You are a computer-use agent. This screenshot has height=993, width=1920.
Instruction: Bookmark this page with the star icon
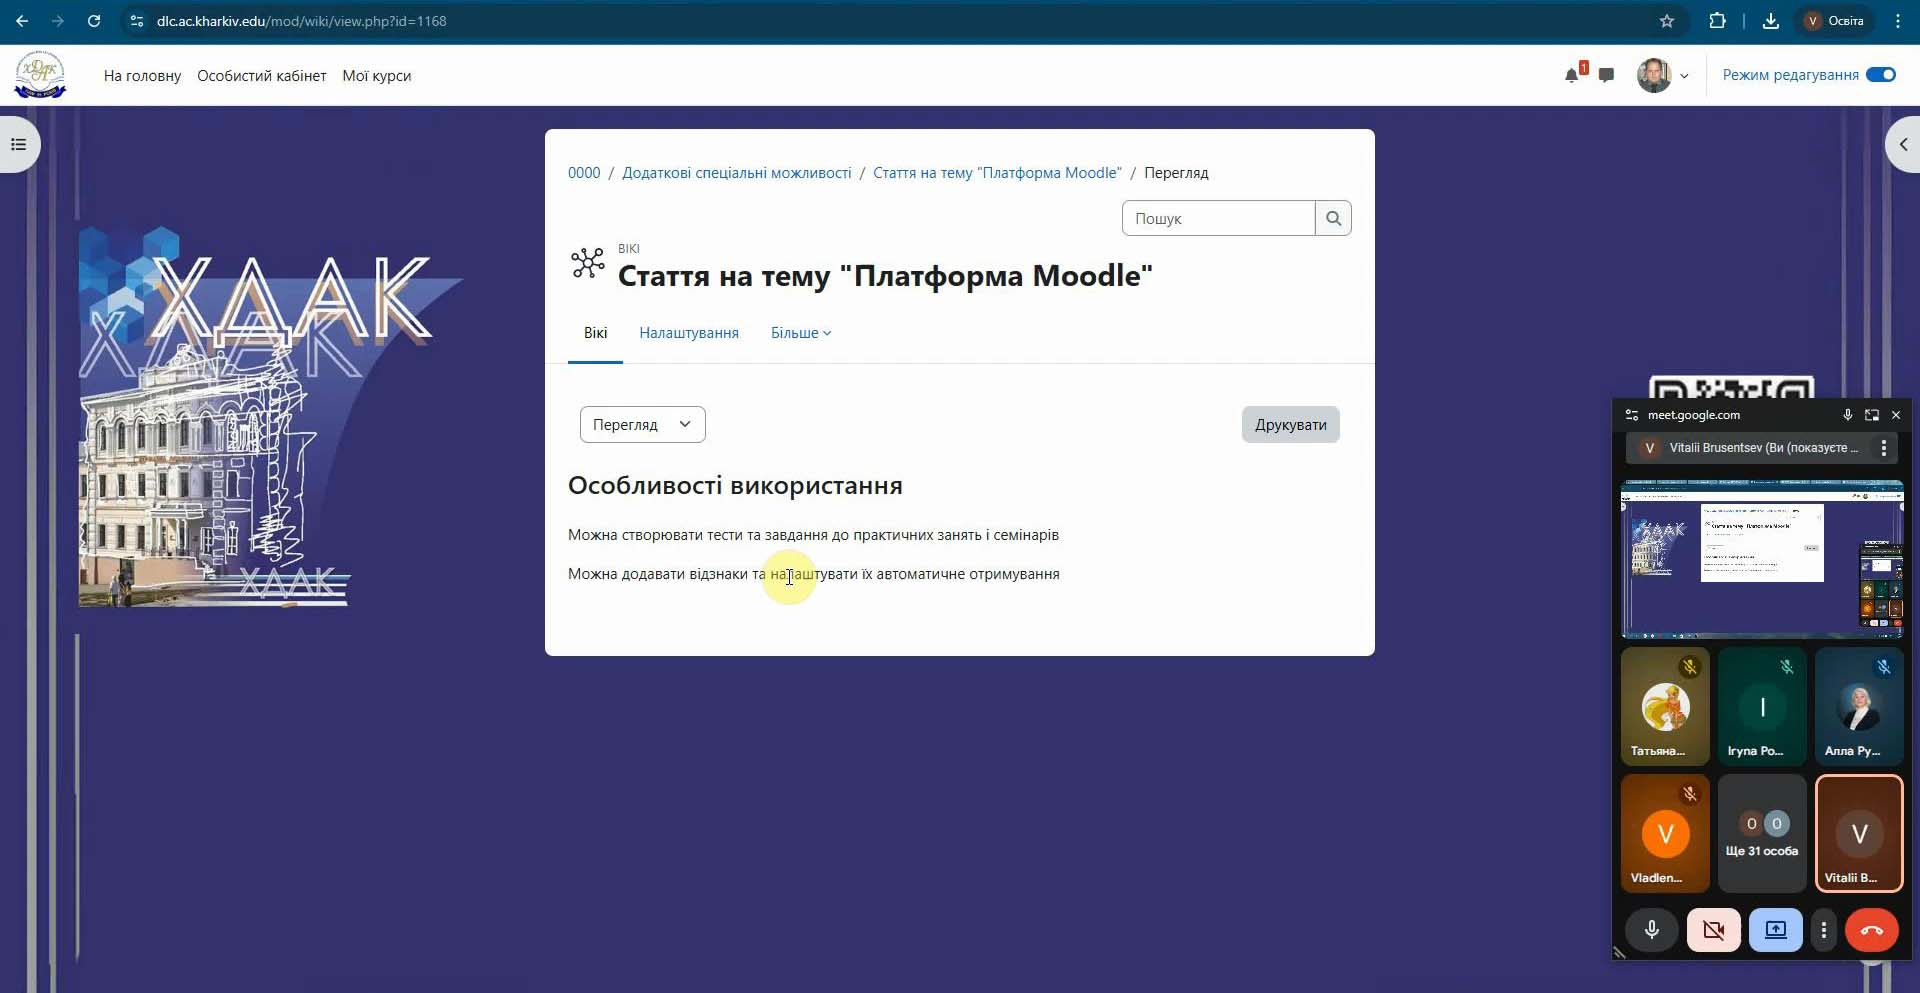coord(1666,21)
